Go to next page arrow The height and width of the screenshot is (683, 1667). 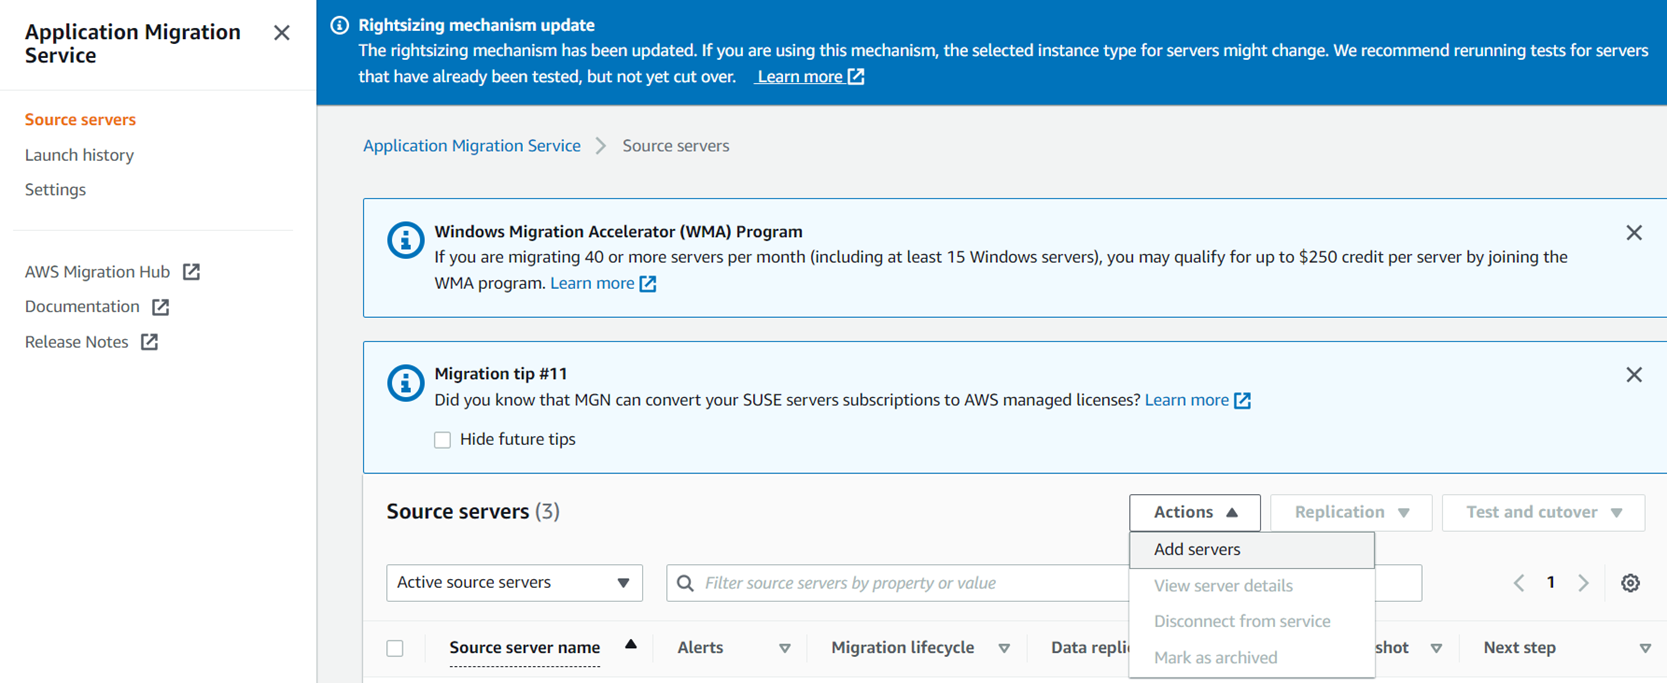coord(1584,583)
